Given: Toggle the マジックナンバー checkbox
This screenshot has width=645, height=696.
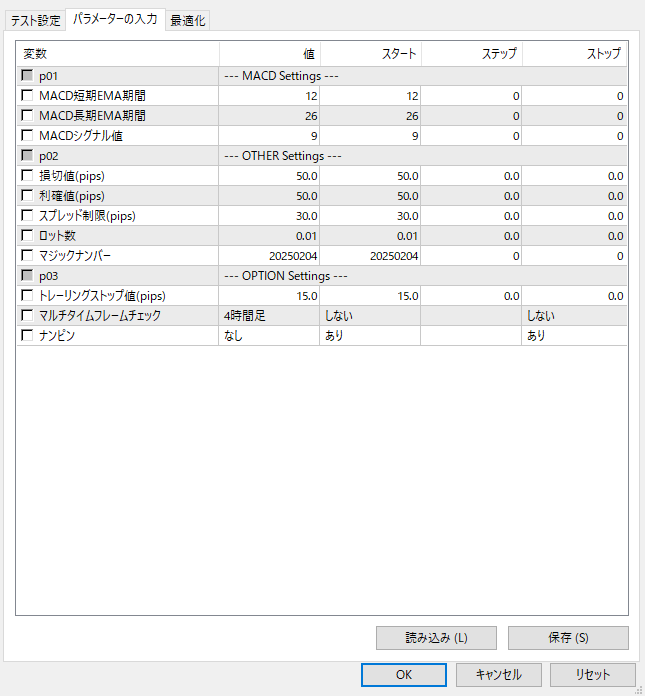Looking at the screenshot, I should [27, 256].
